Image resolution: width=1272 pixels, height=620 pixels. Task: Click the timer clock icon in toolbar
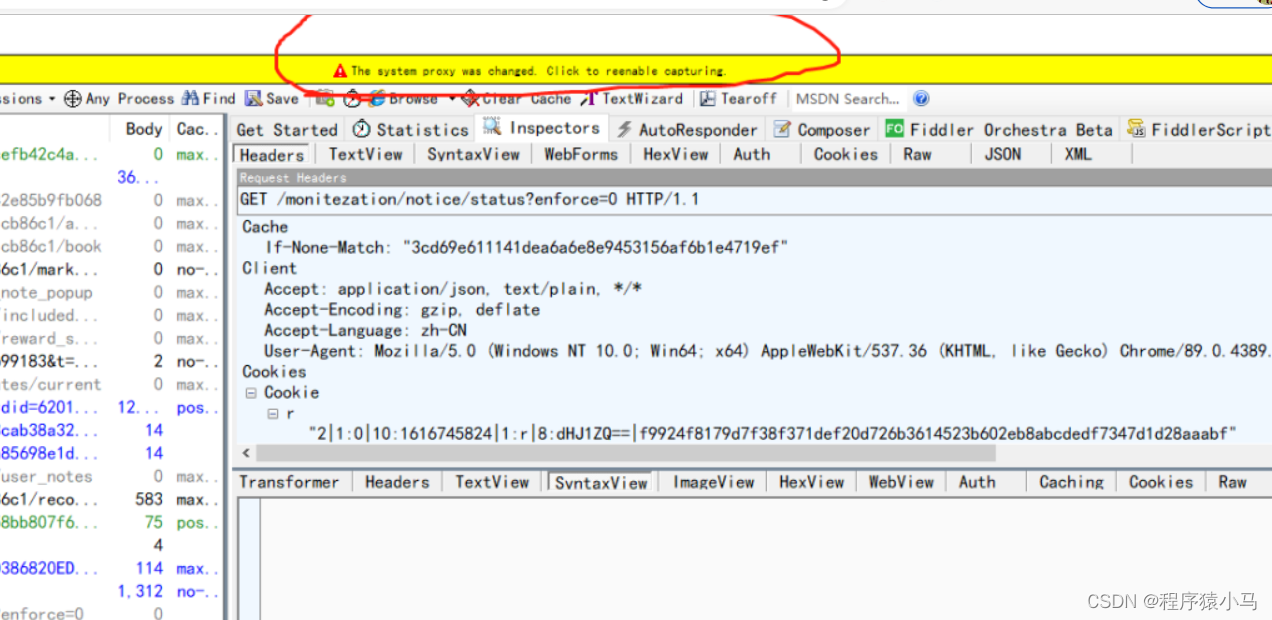(352, 98)
